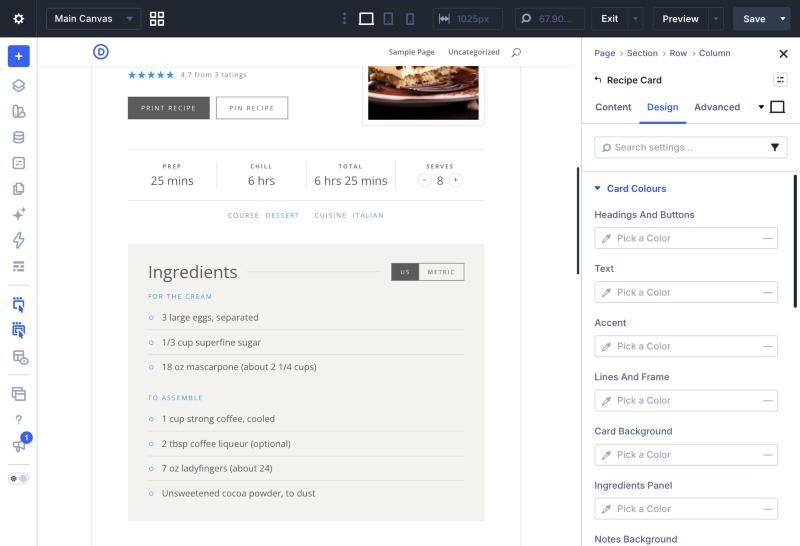Viewport: 800px width, 546px height.
Task: Select the US units toggle
Action: point(405,272)
